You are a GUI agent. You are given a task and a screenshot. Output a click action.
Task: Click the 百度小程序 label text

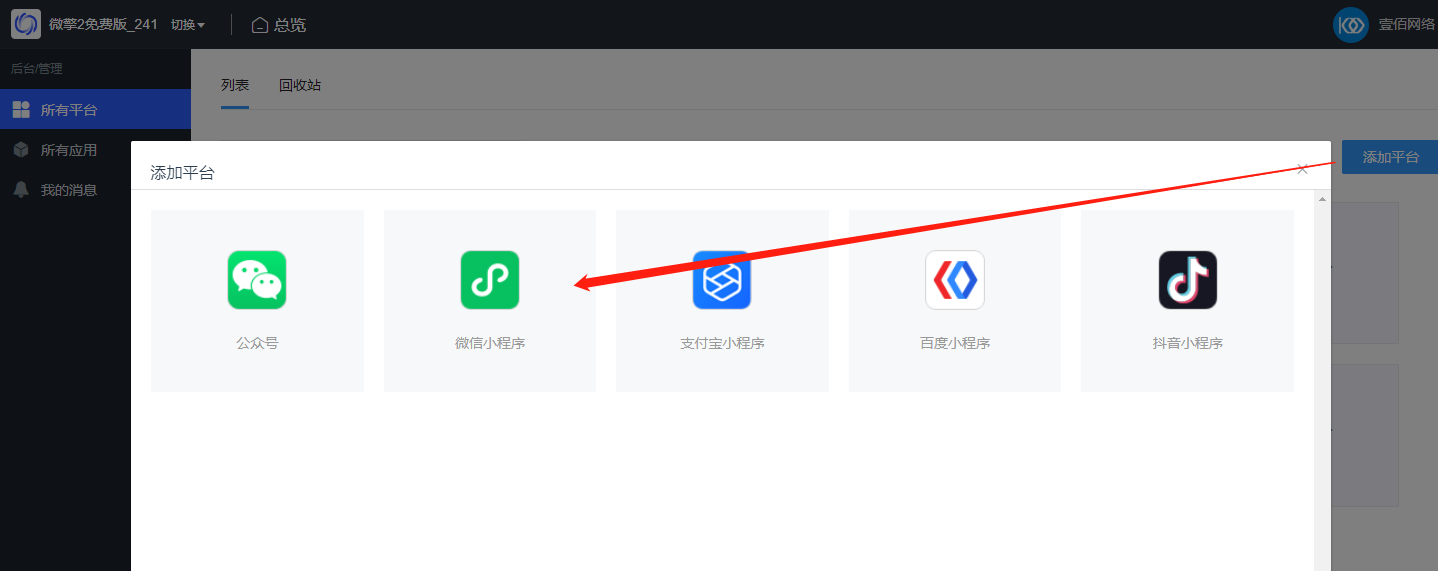click(955, 343)
